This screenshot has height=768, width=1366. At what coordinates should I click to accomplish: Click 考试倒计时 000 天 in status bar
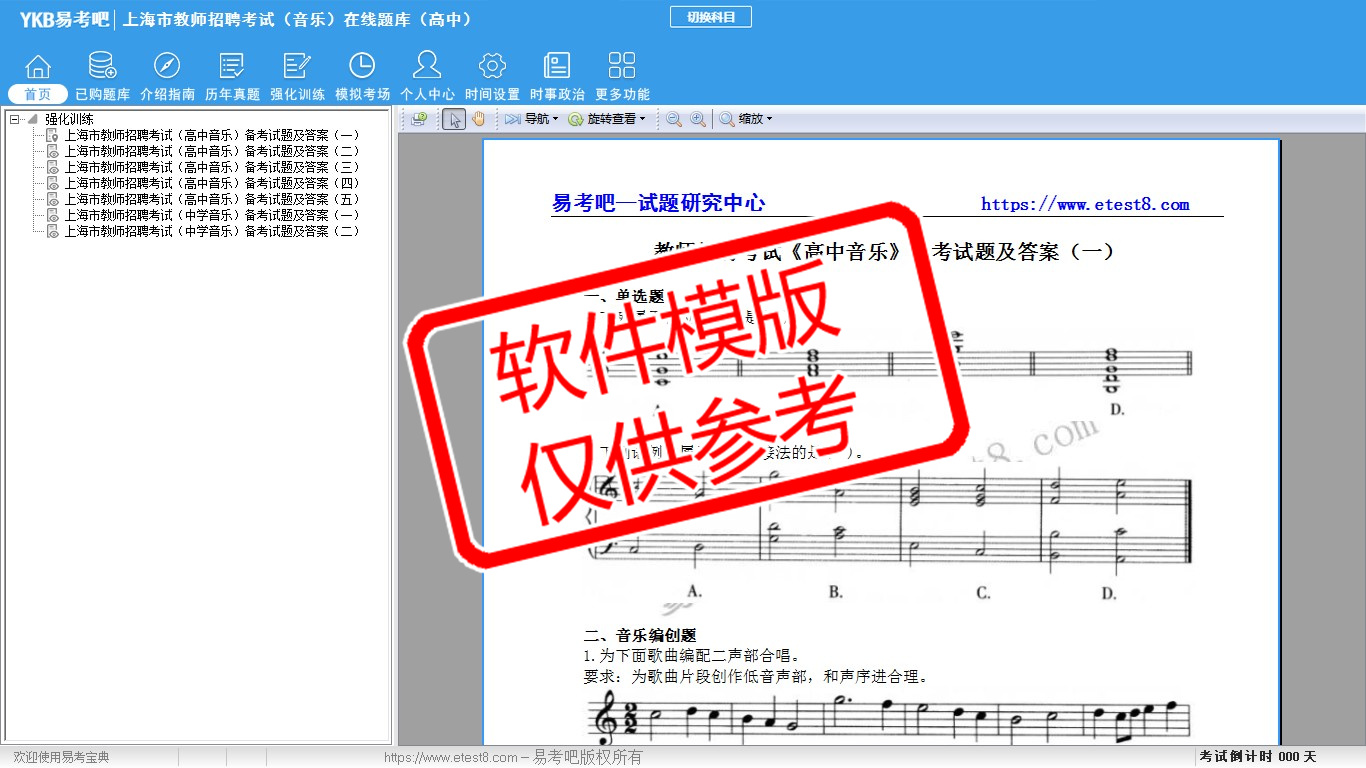(1258, 757)
